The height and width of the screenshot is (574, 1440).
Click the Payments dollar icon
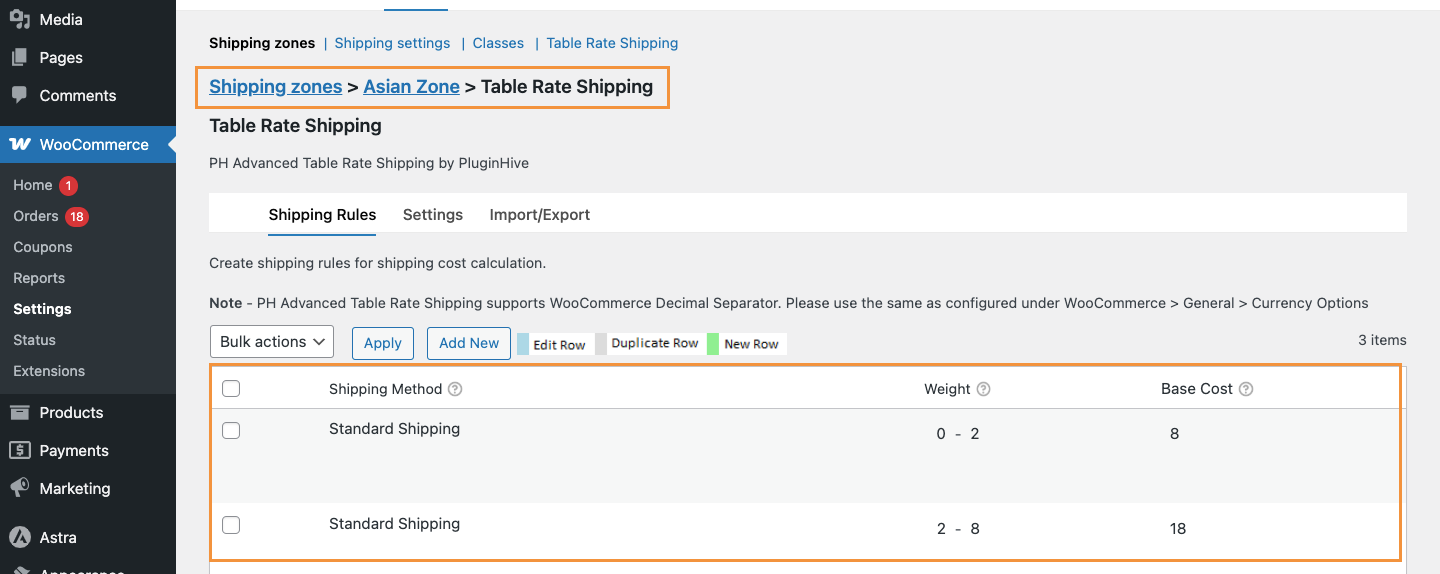tap(19, 450)
